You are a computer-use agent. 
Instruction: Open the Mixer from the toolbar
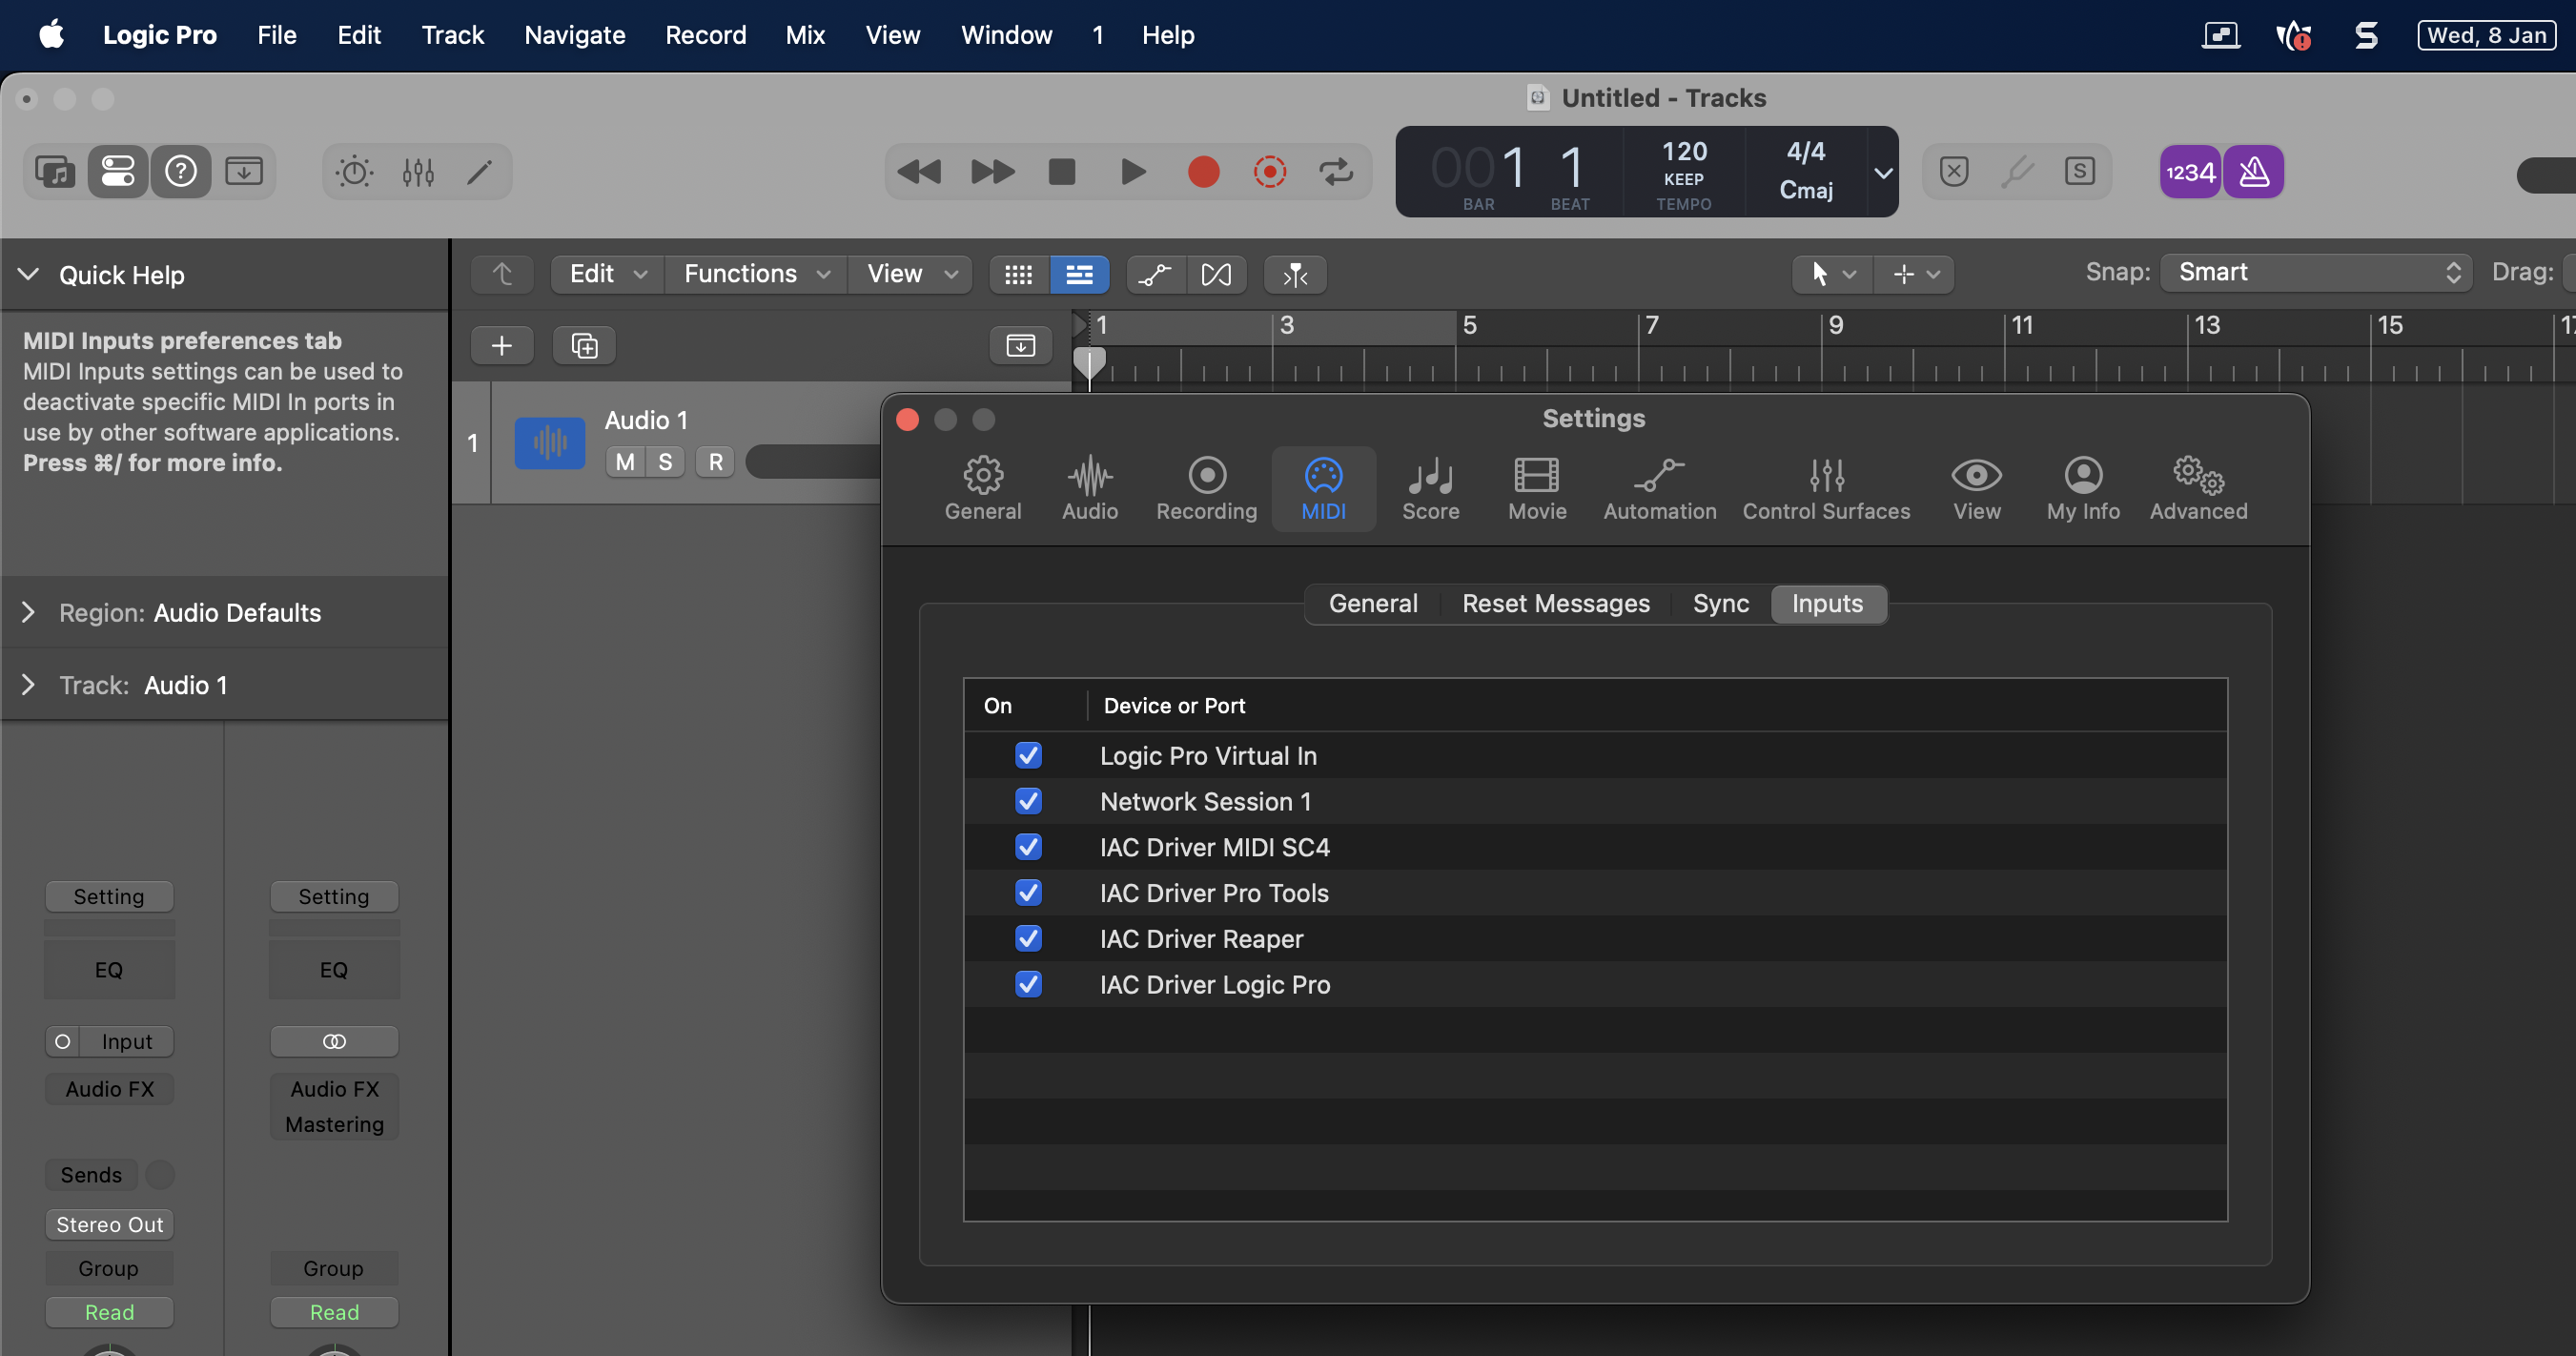pyautogui.click(x=418, y=172)
